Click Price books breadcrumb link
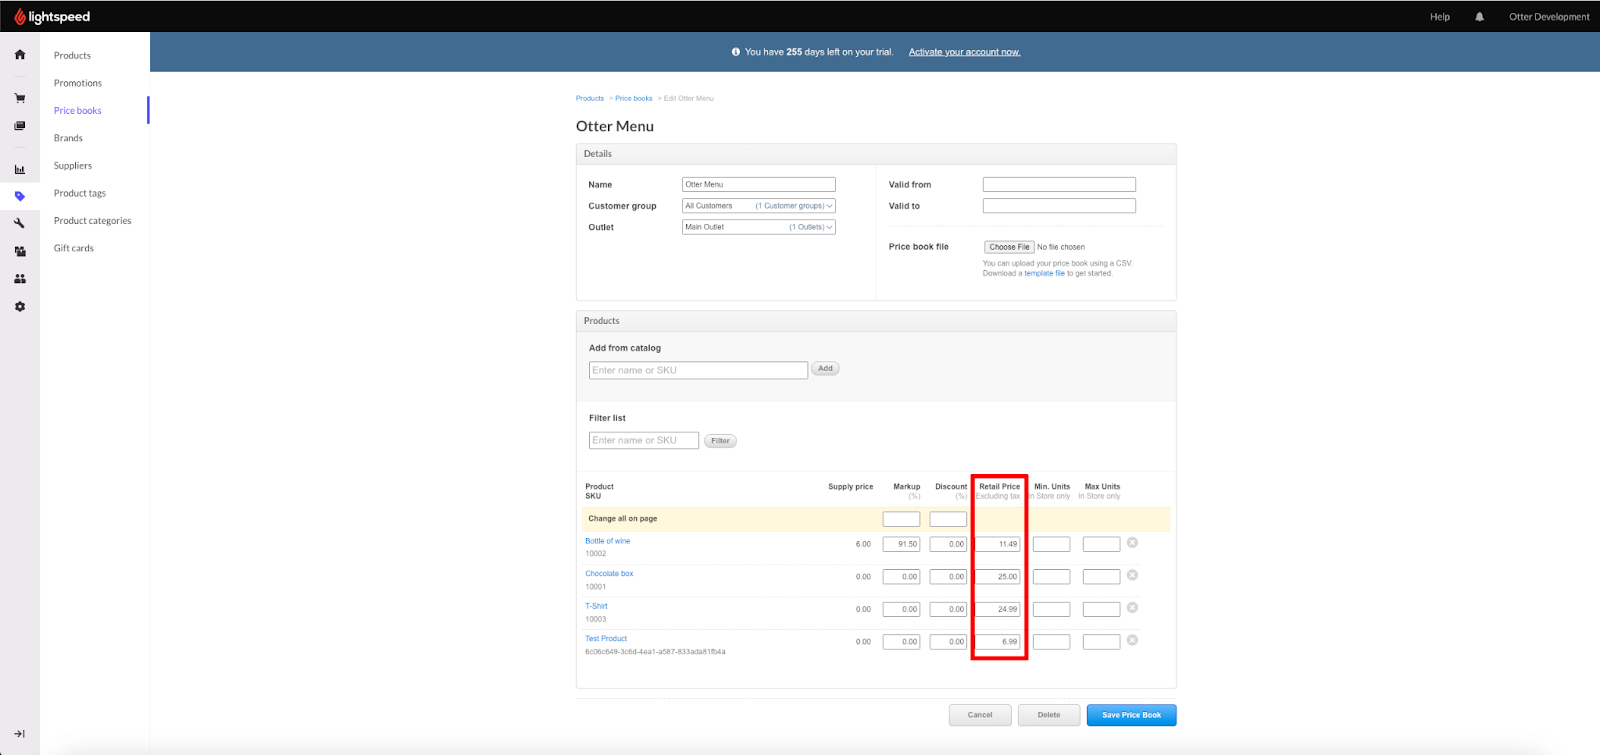The image size is (1600, 755). point(634,98)
